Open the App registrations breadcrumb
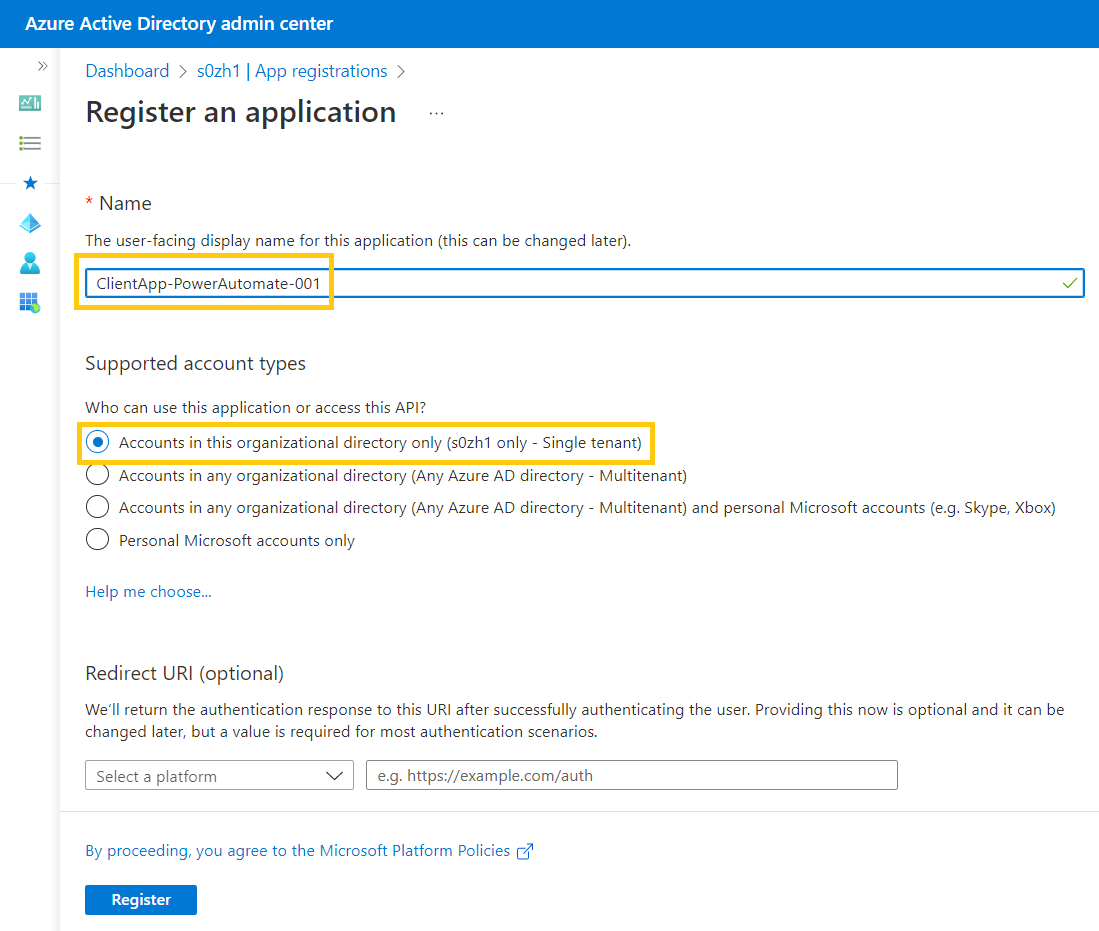Image resolution: width=1099 pixels, height=931 pixels. 321,71
